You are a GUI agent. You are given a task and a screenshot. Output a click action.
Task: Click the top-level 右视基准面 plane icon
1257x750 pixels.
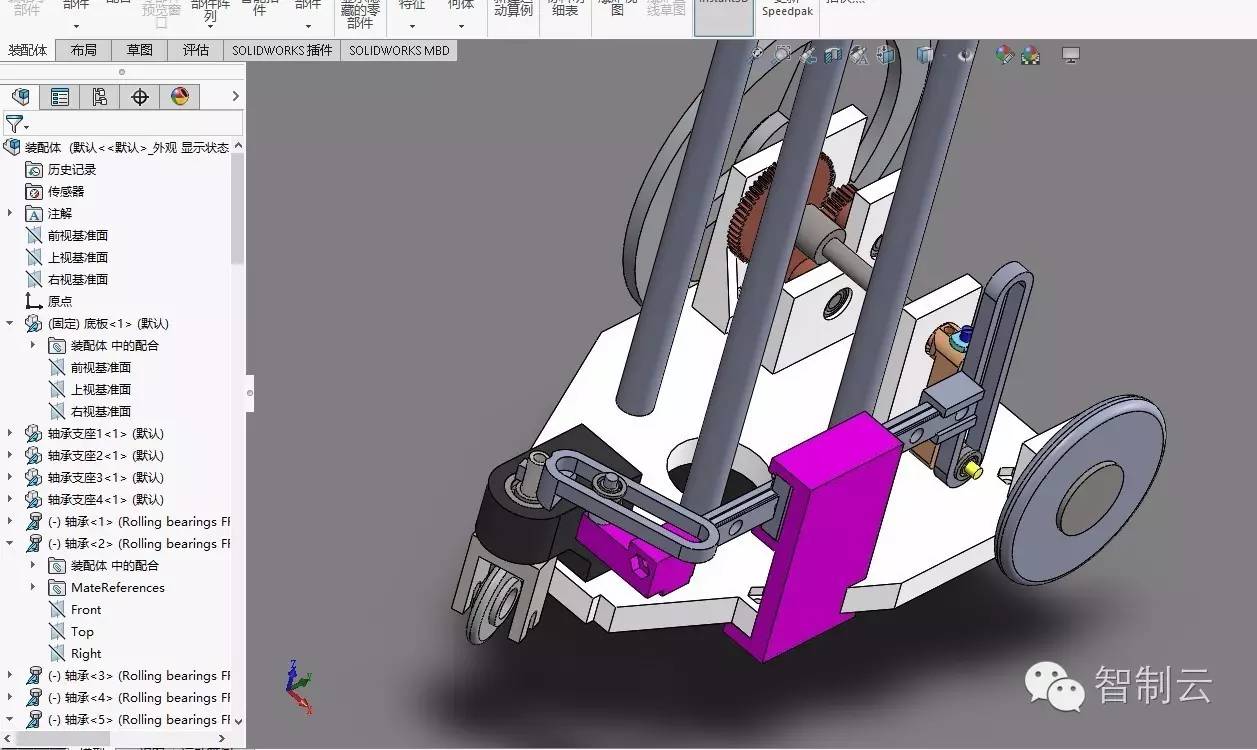coord(34,279)
